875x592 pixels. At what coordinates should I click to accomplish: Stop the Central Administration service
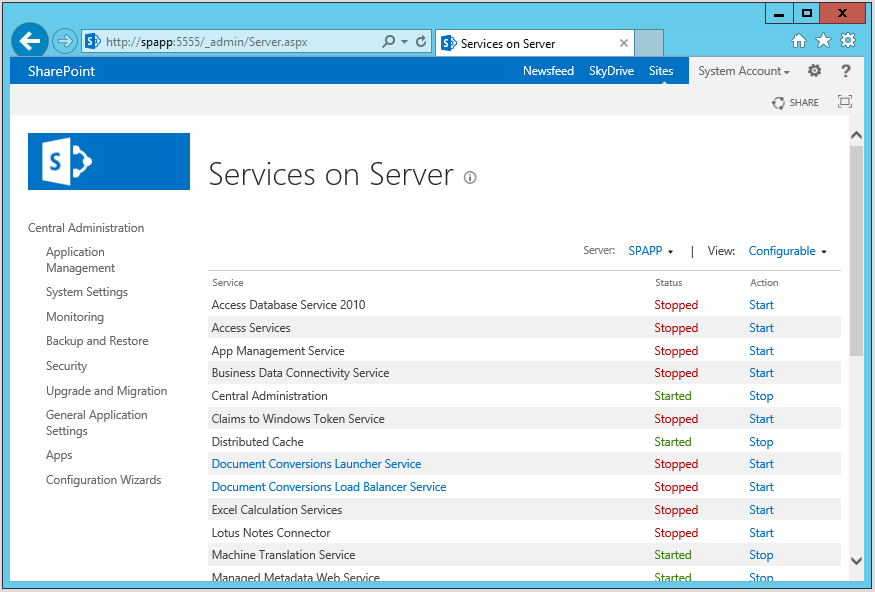(761, 396)
